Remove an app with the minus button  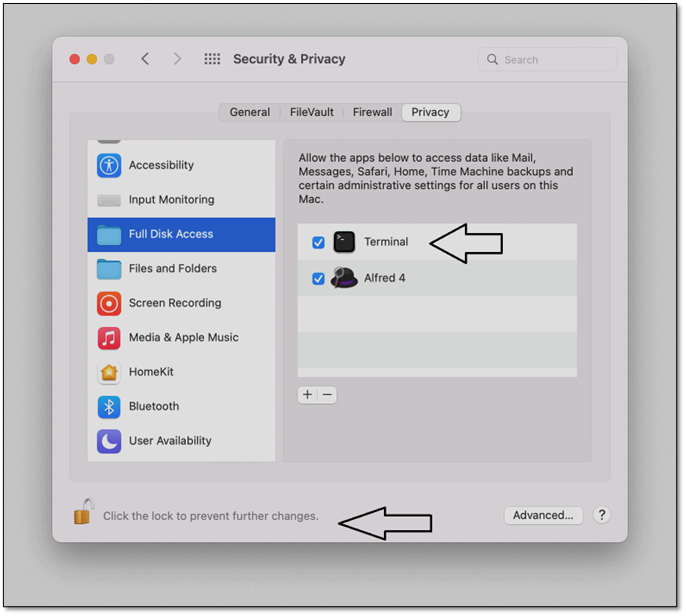pos(327,395)
